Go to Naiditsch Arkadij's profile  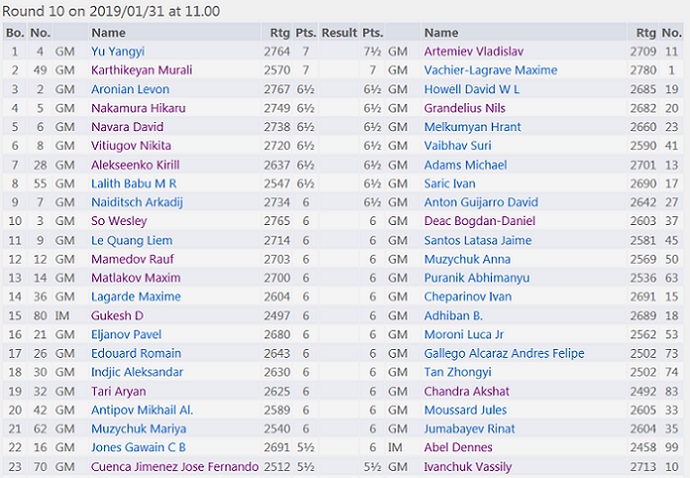tap(138, 202)
